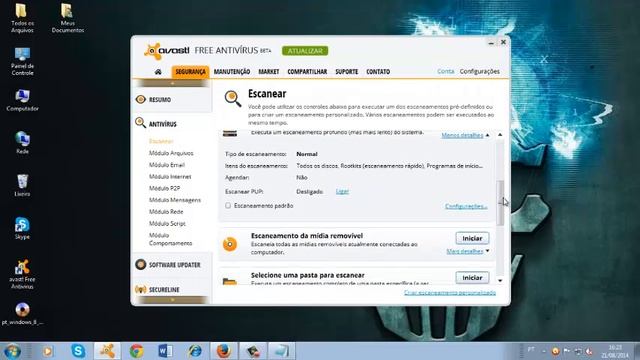Viewport: 640px width, 360px height.
Task: Open Rede desktop icon
Action: pos(22,143)
